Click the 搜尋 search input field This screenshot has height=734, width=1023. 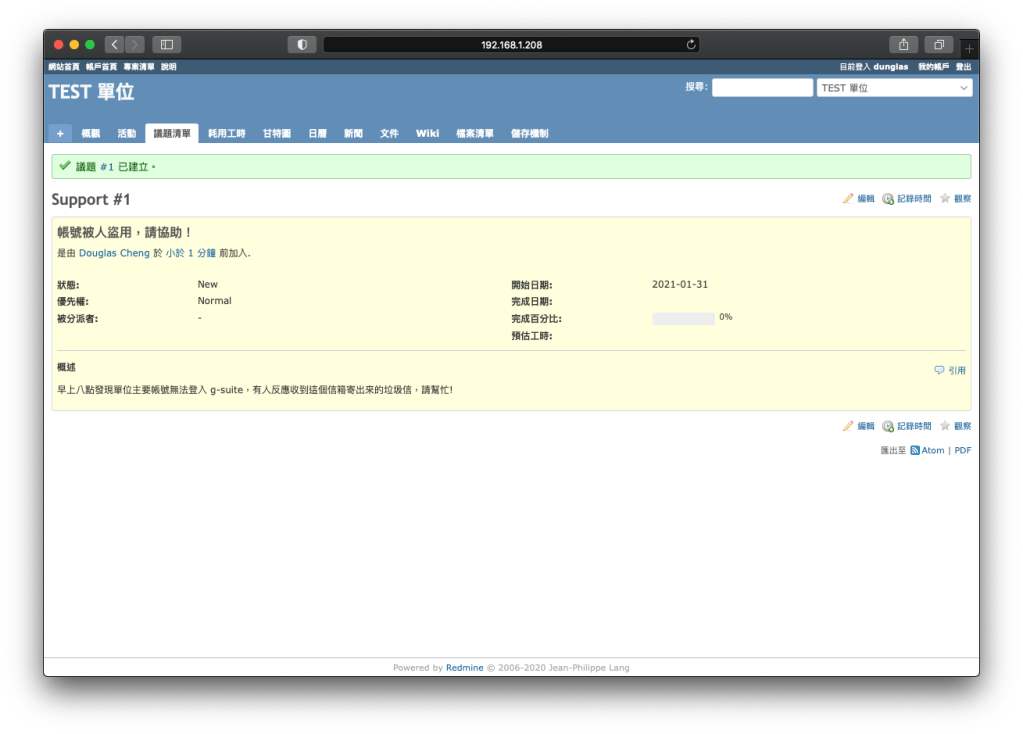pos(762,88)
